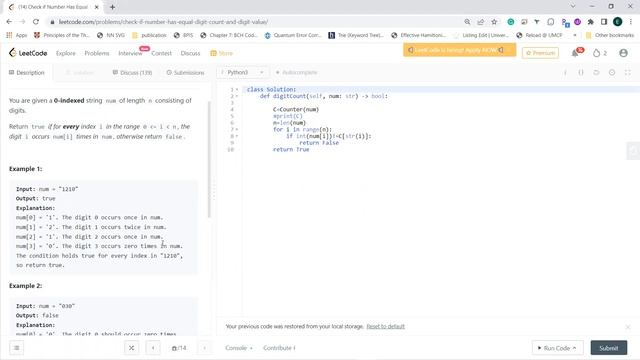
Task: Go to the LeetCode logo home link
Action: tap(28, 53)
